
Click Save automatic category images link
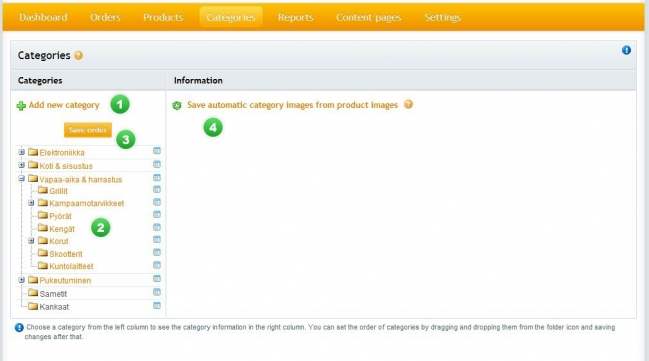tap(292, 105)
